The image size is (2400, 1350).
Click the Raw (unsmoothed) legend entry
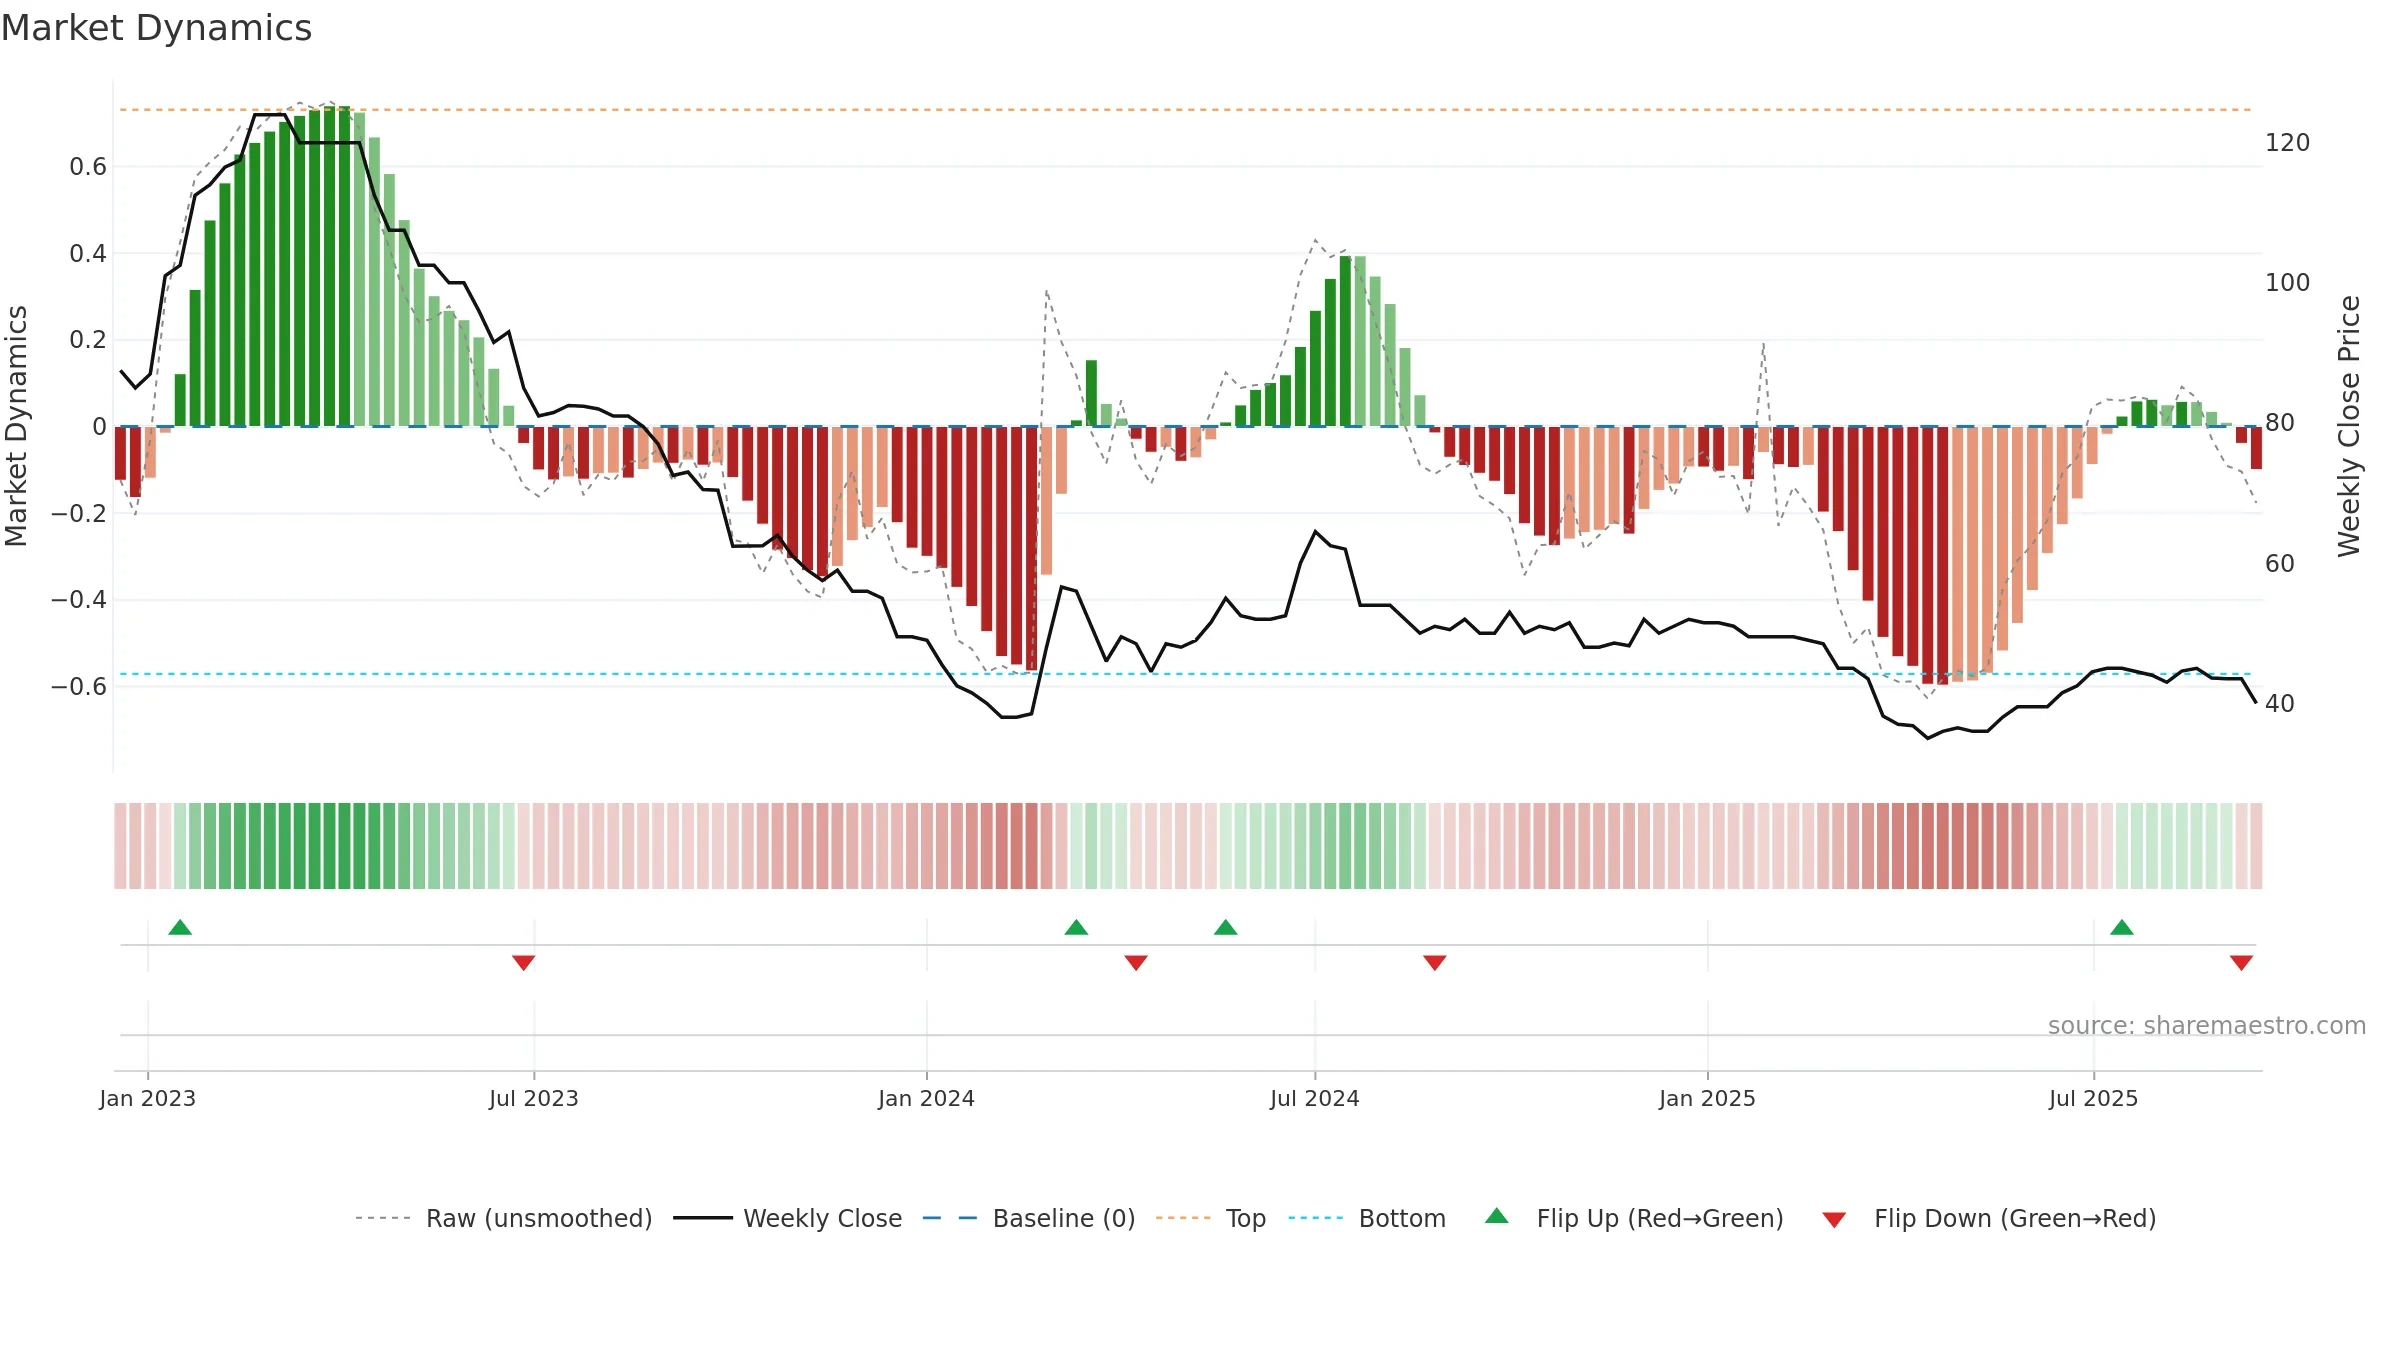click(503, 1218)
